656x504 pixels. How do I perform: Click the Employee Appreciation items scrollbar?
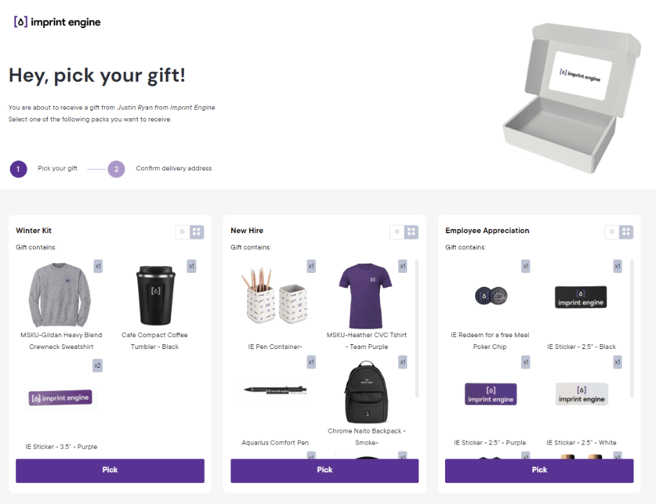[632, 328]
